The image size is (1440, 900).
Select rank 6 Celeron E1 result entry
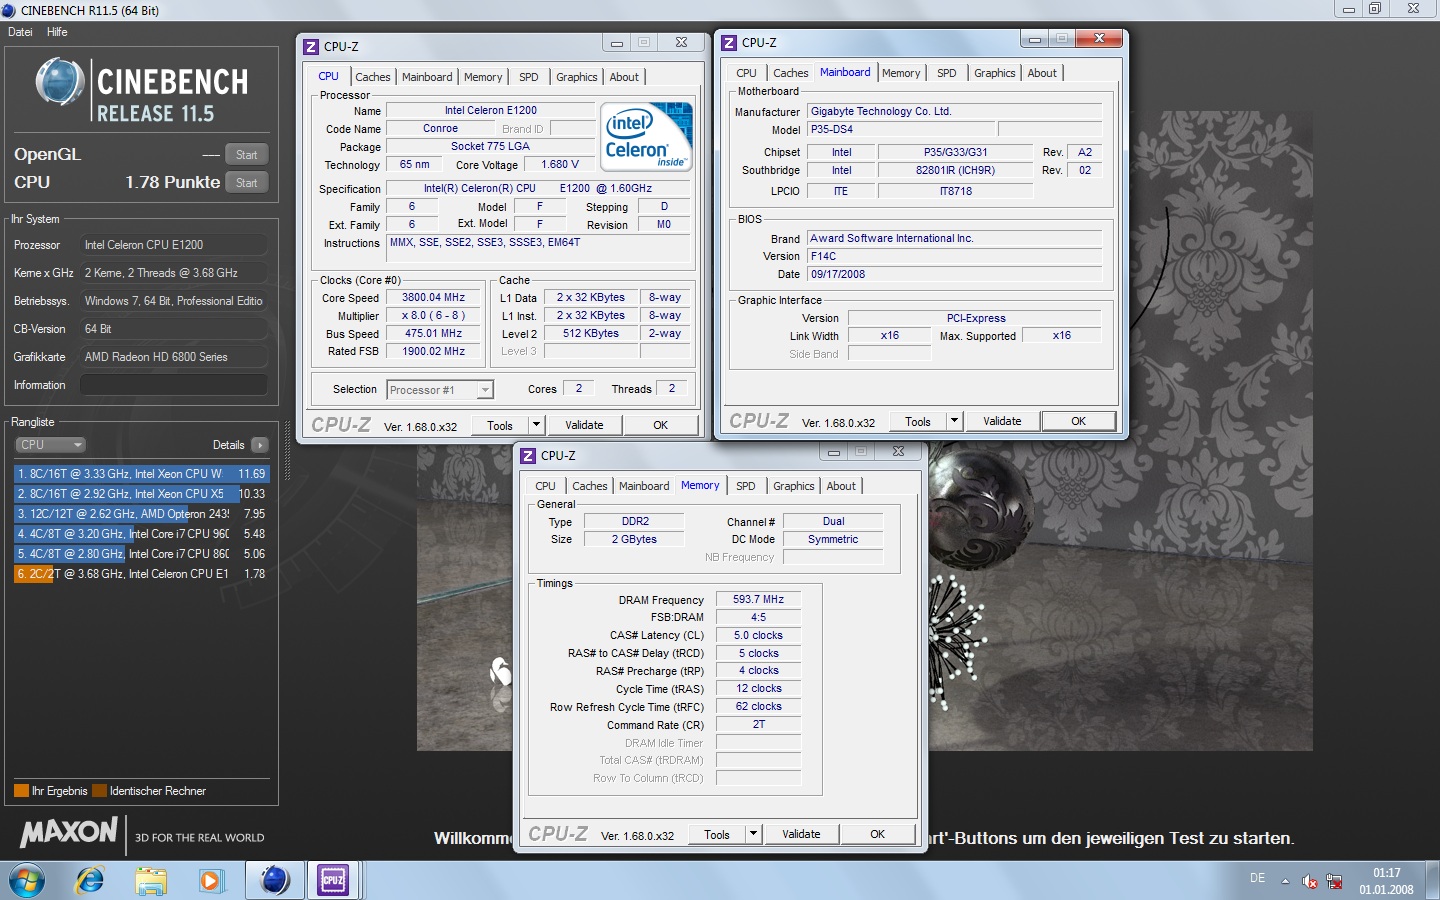point(141,574)
